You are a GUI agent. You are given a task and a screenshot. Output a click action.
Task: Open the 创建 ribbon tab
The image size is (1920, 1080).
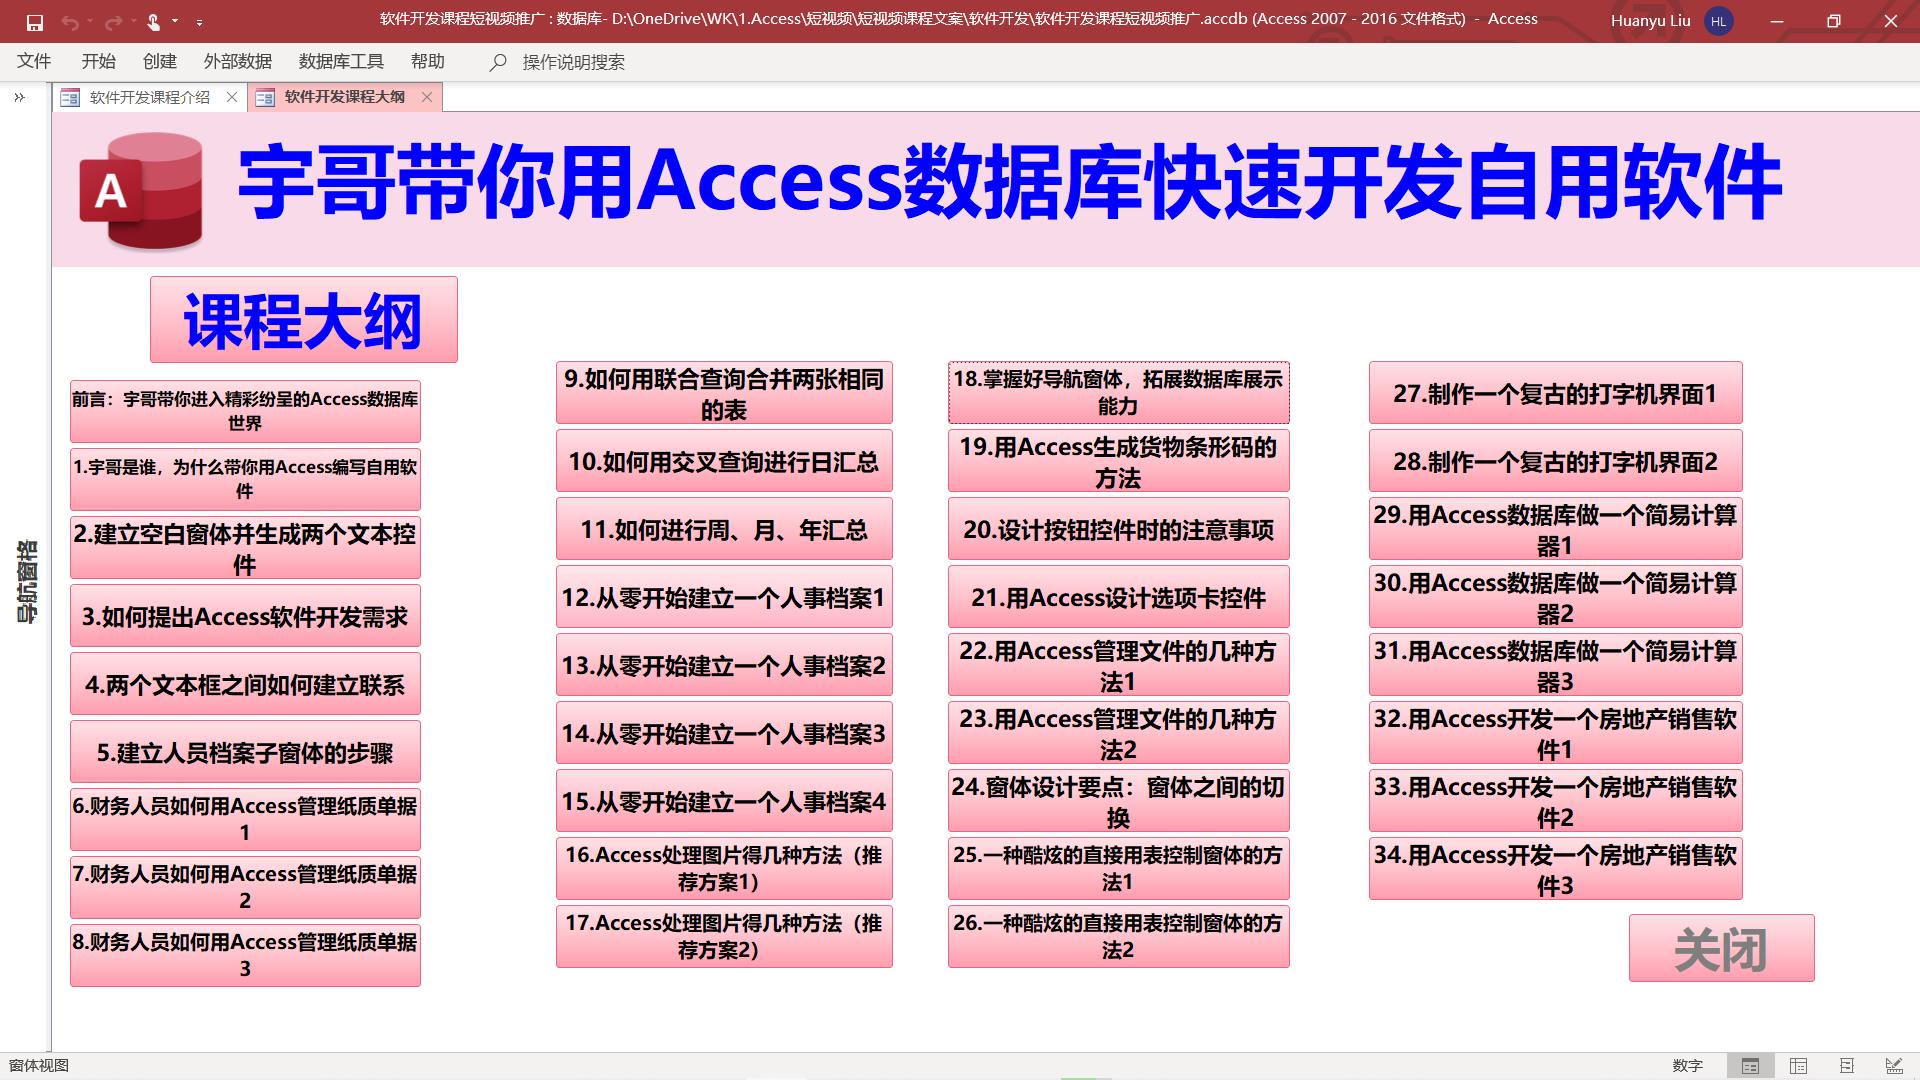click(160, 61)
